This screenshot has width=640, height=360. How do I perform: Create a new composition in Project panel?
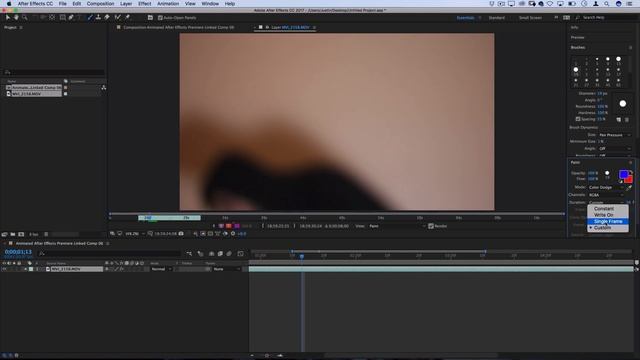coord(21,234)
